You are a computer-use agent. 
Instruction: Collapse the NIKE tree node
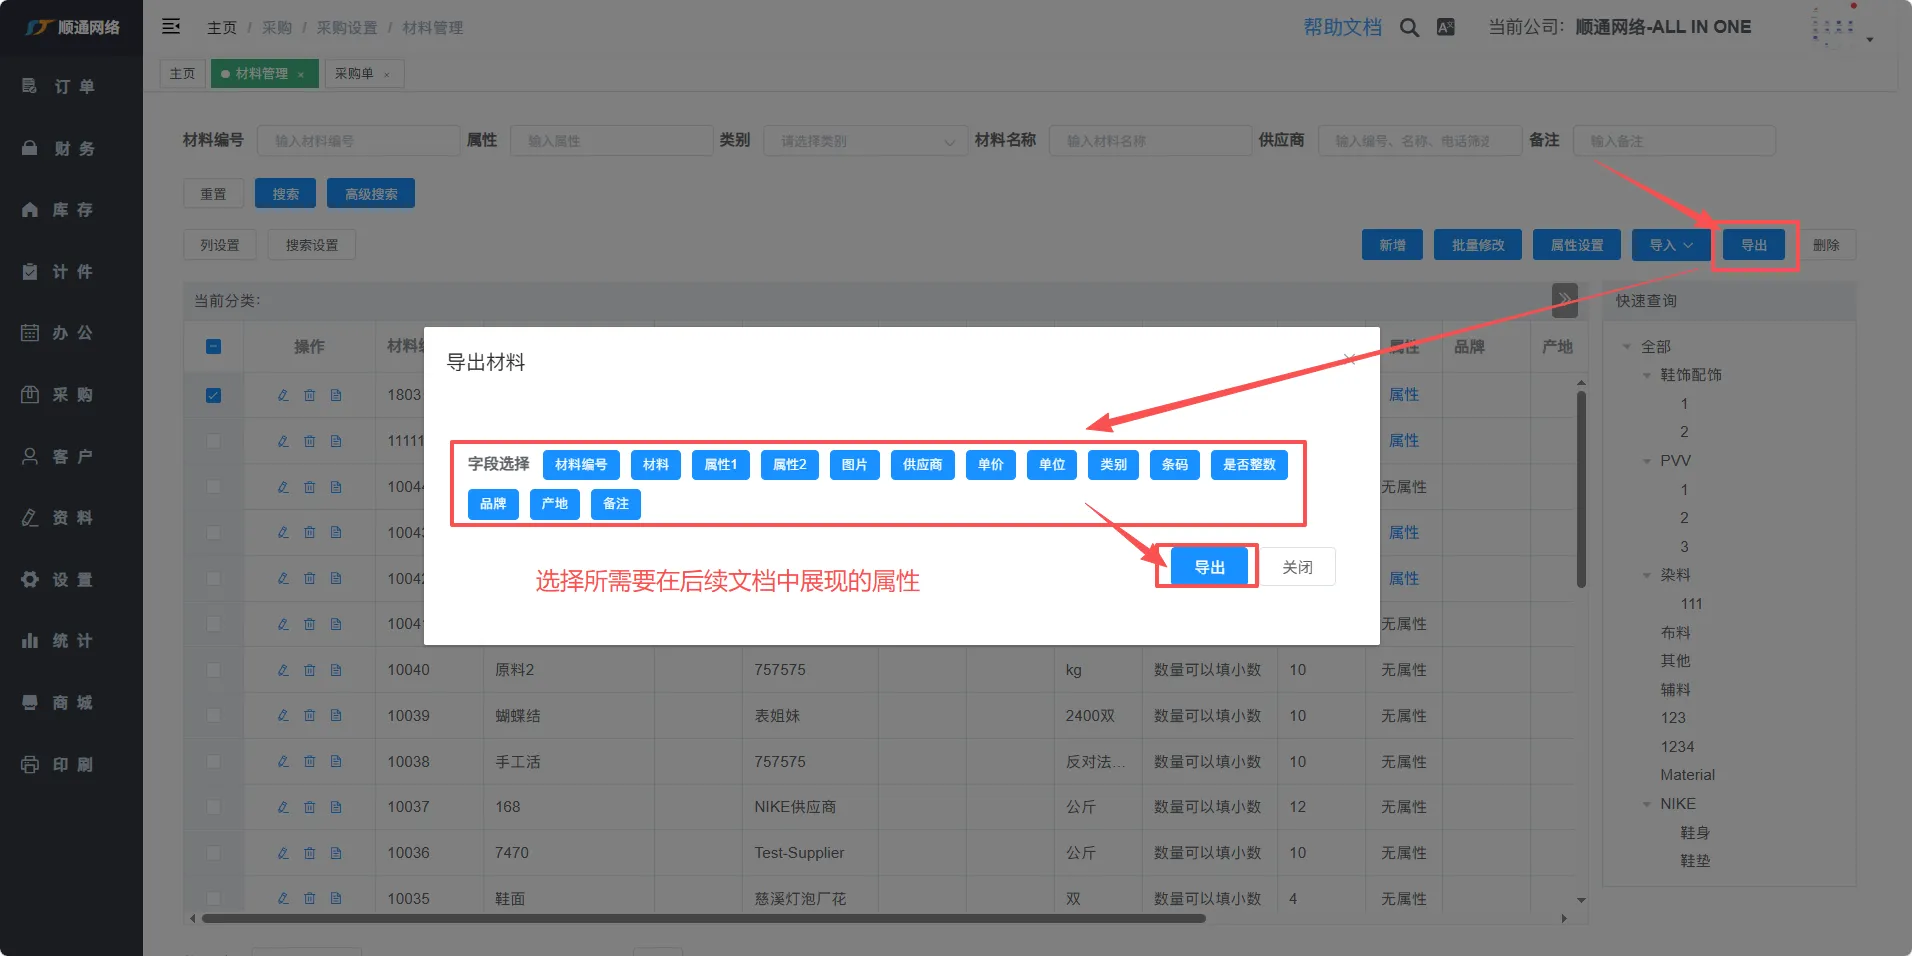click(1647, 804)
